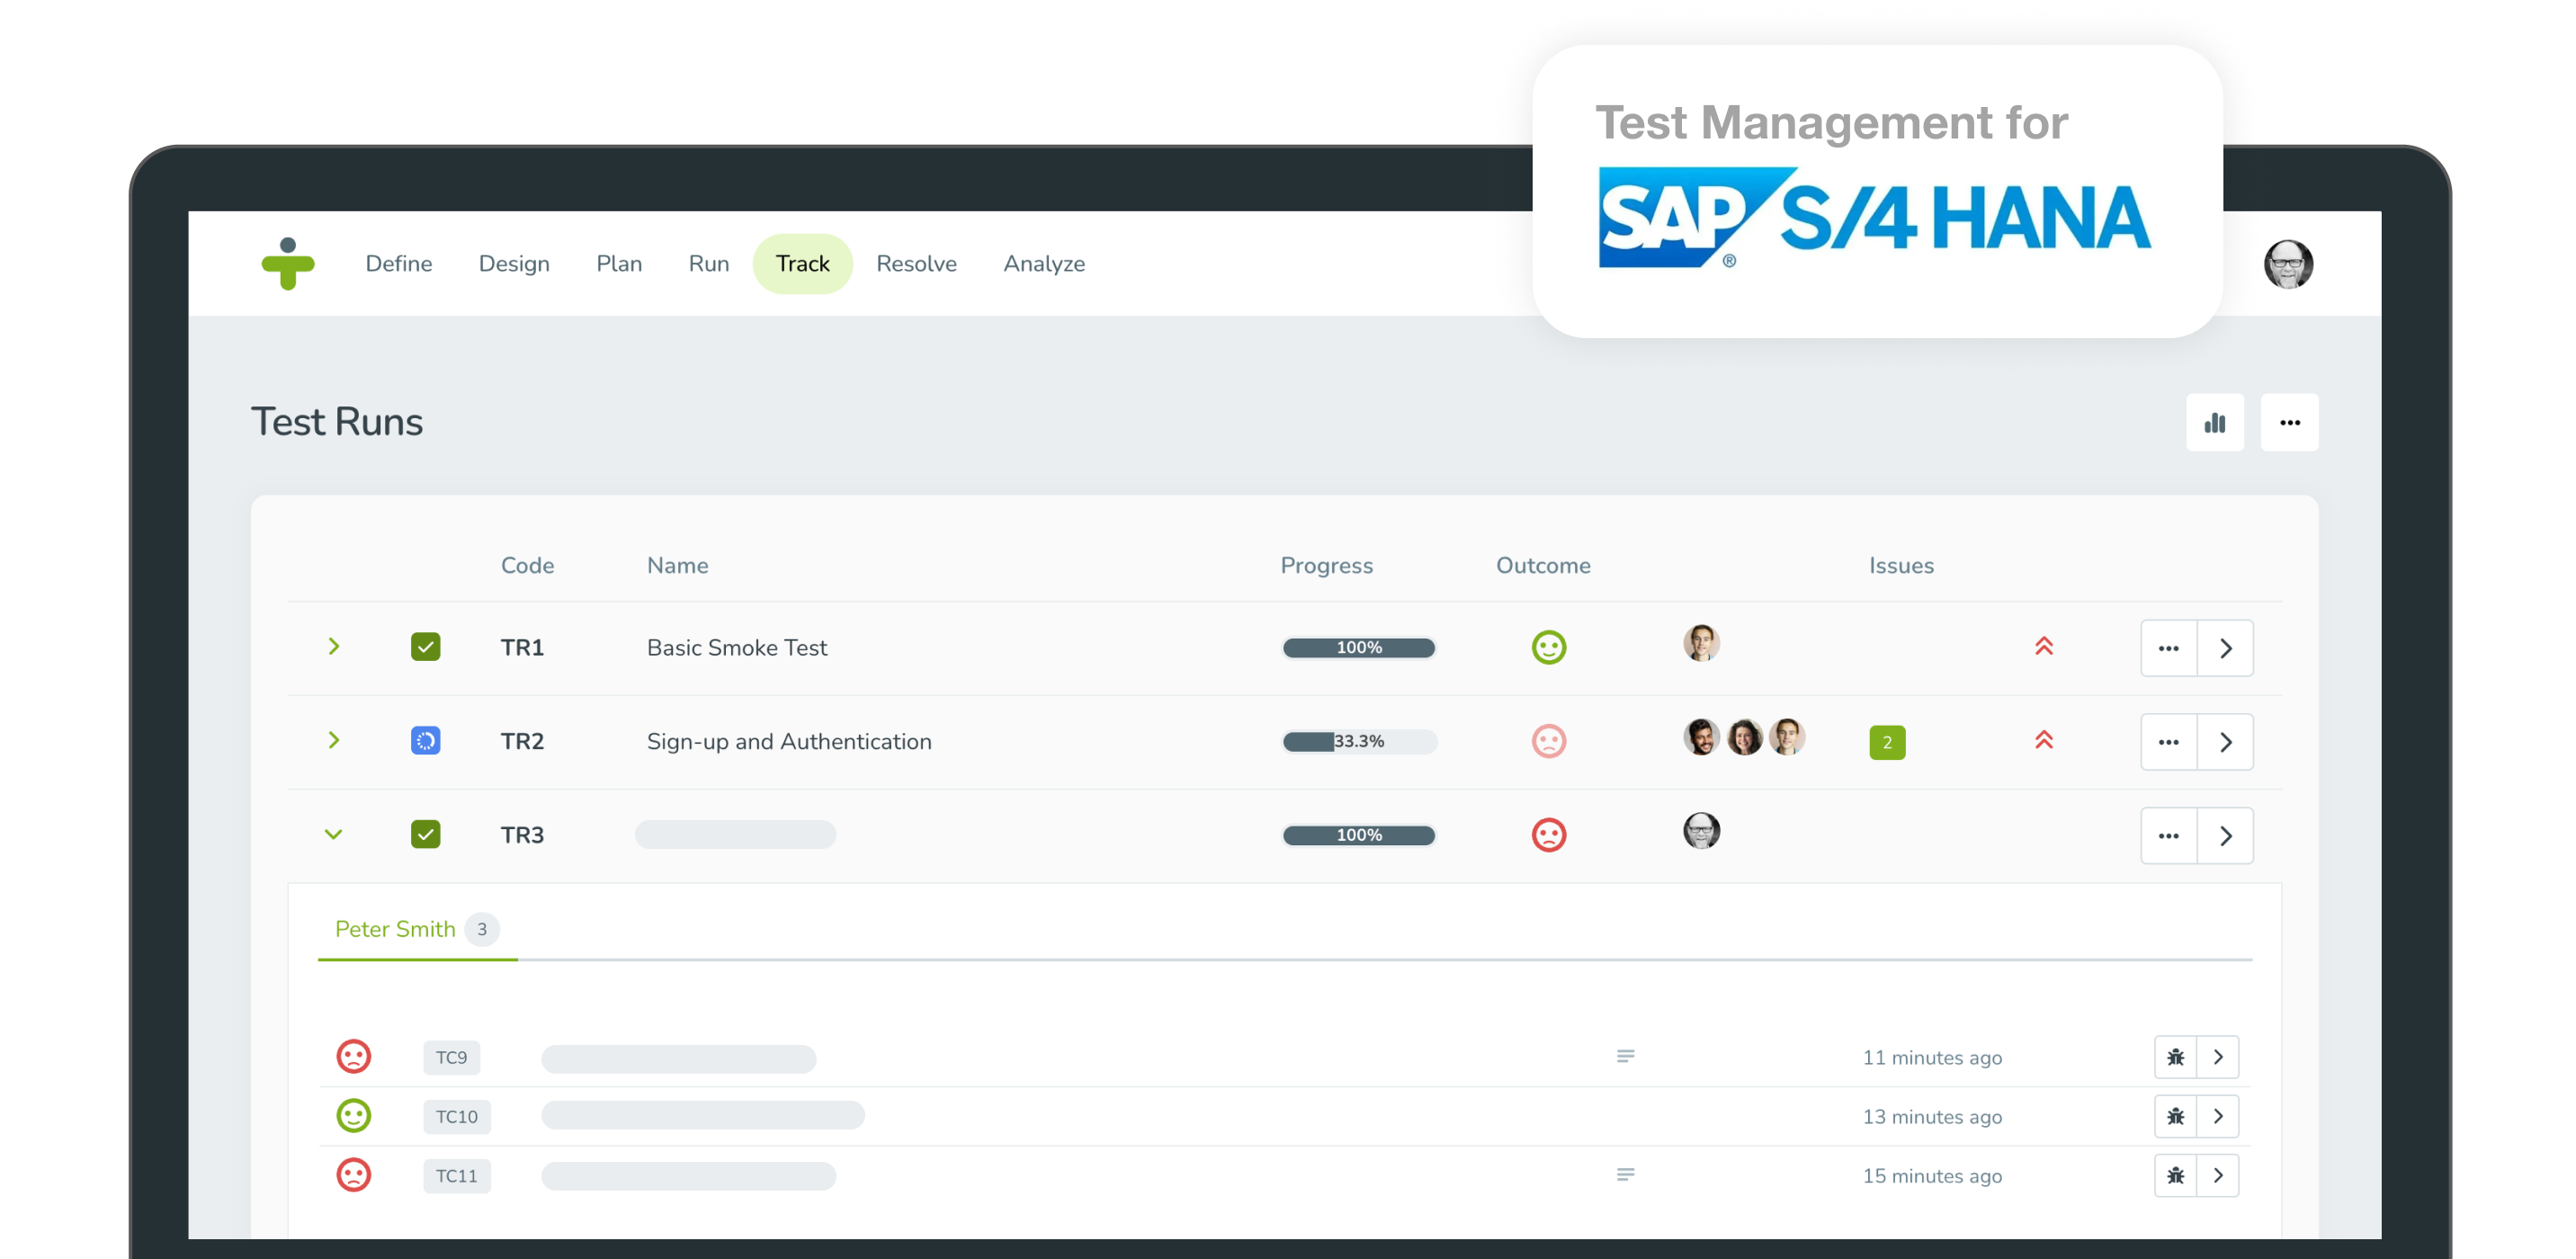This screenshot has width=2576, height=1259.
Task: Click the '15 minutes ago' timestamp
Action: point(1931,1176)
